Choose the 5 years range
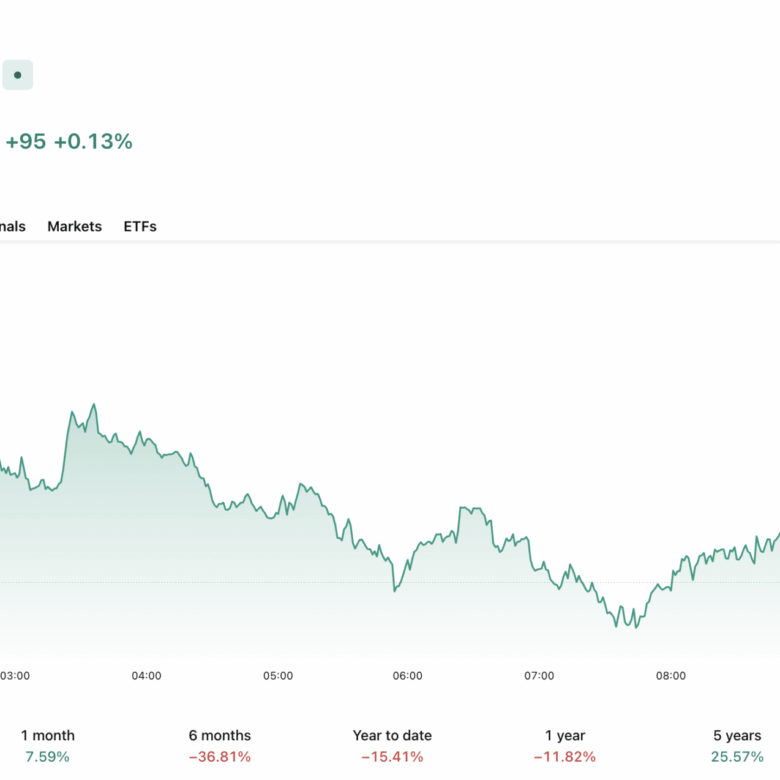 [x=735, y=735]
